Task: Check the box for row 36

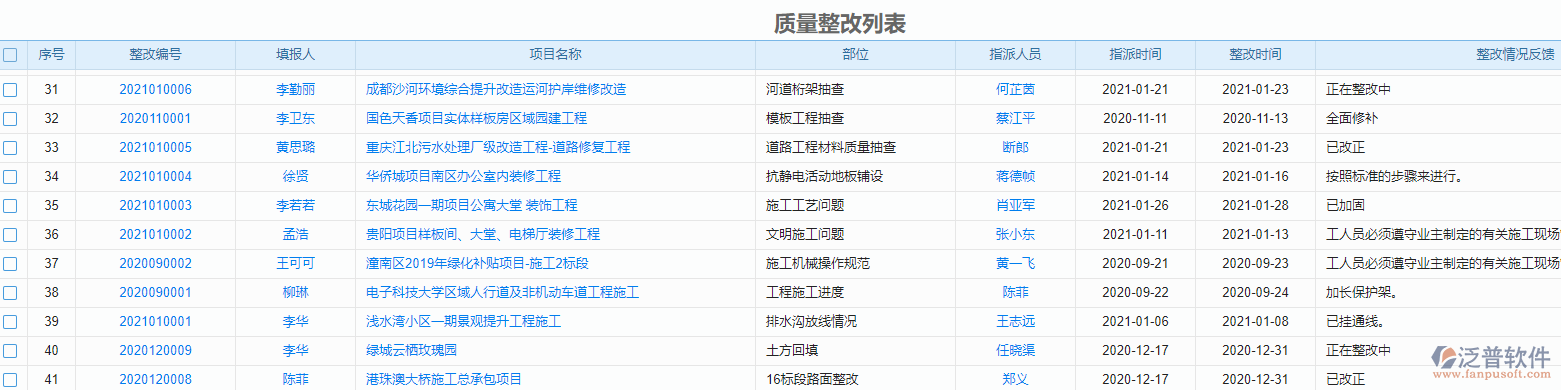Action: [x=10, y=235]
